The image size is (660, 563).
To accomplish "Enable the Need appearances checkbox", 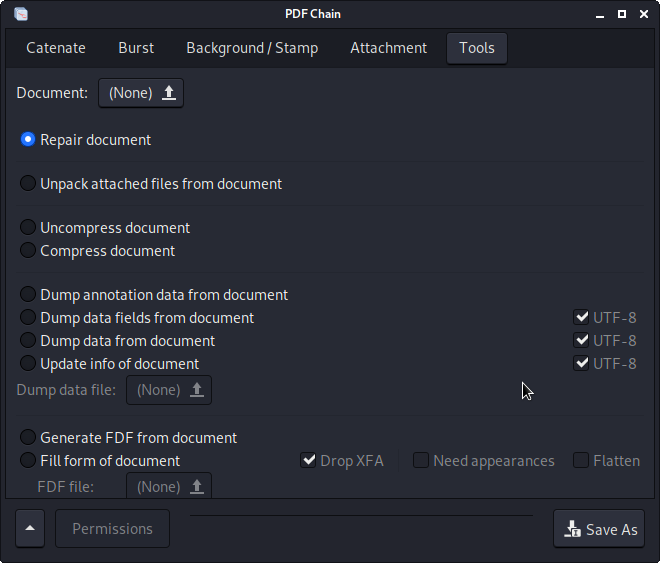I will 484,461.
